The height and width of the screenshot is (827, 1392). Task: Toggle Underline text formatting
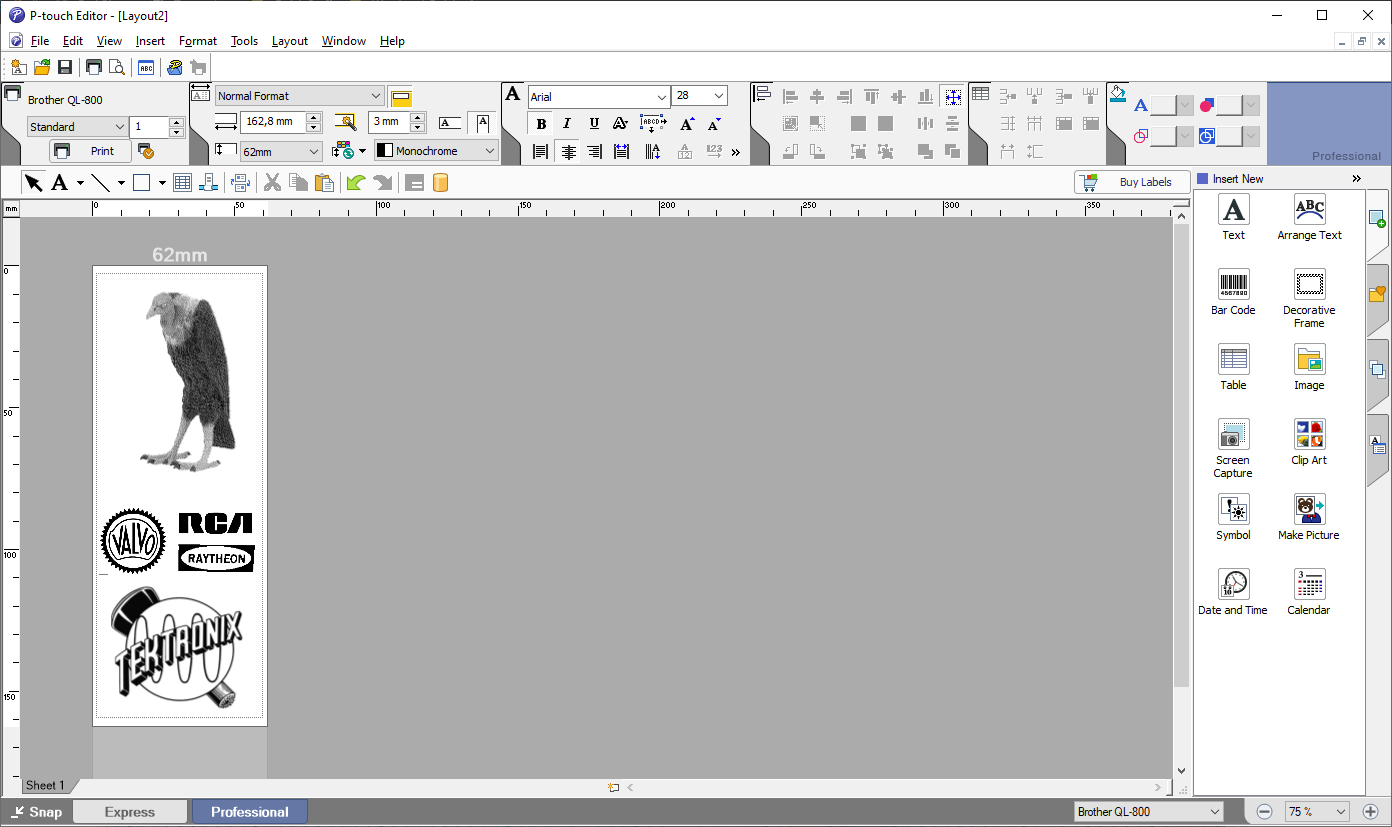point(594,124)
